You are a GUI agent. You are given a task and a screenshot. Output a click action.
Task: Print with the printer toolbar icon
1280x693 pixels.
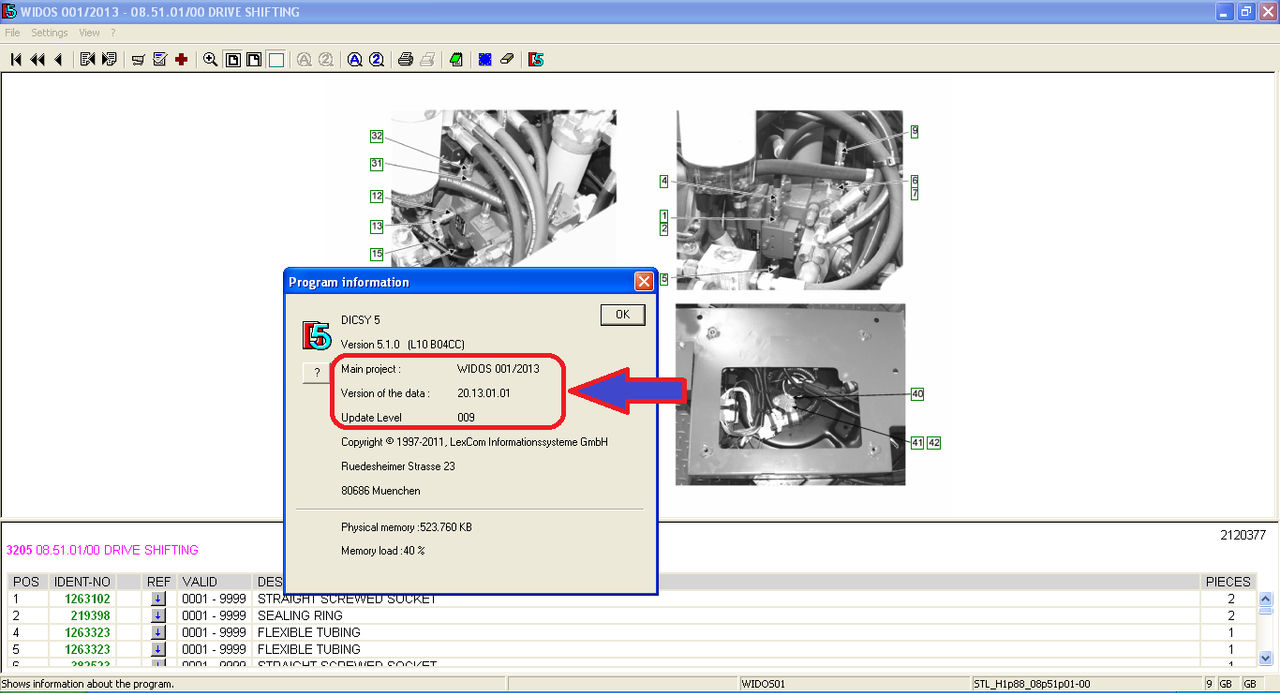point(405,60)
